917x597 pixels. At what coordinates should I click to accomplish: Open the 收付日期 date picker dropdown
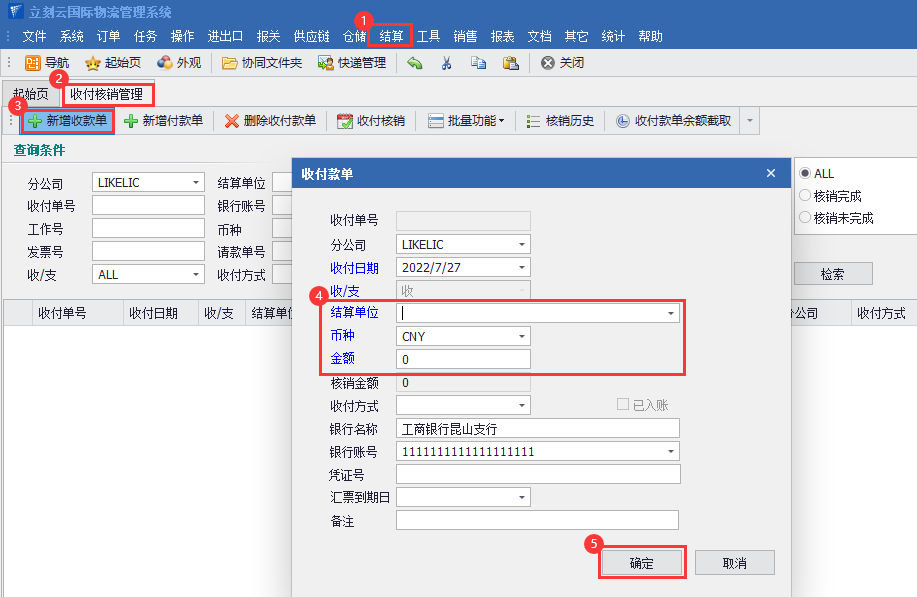point(522,268)
